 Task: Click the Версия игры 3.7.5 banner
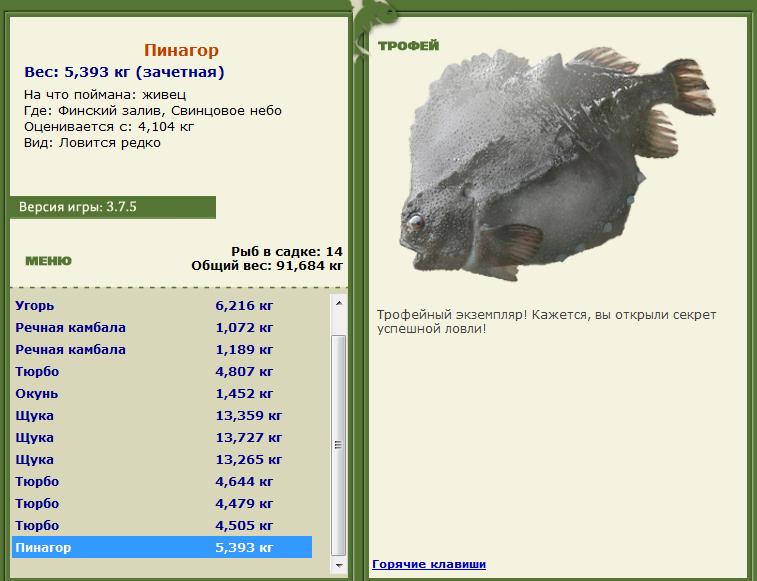[x=112, y=207]
